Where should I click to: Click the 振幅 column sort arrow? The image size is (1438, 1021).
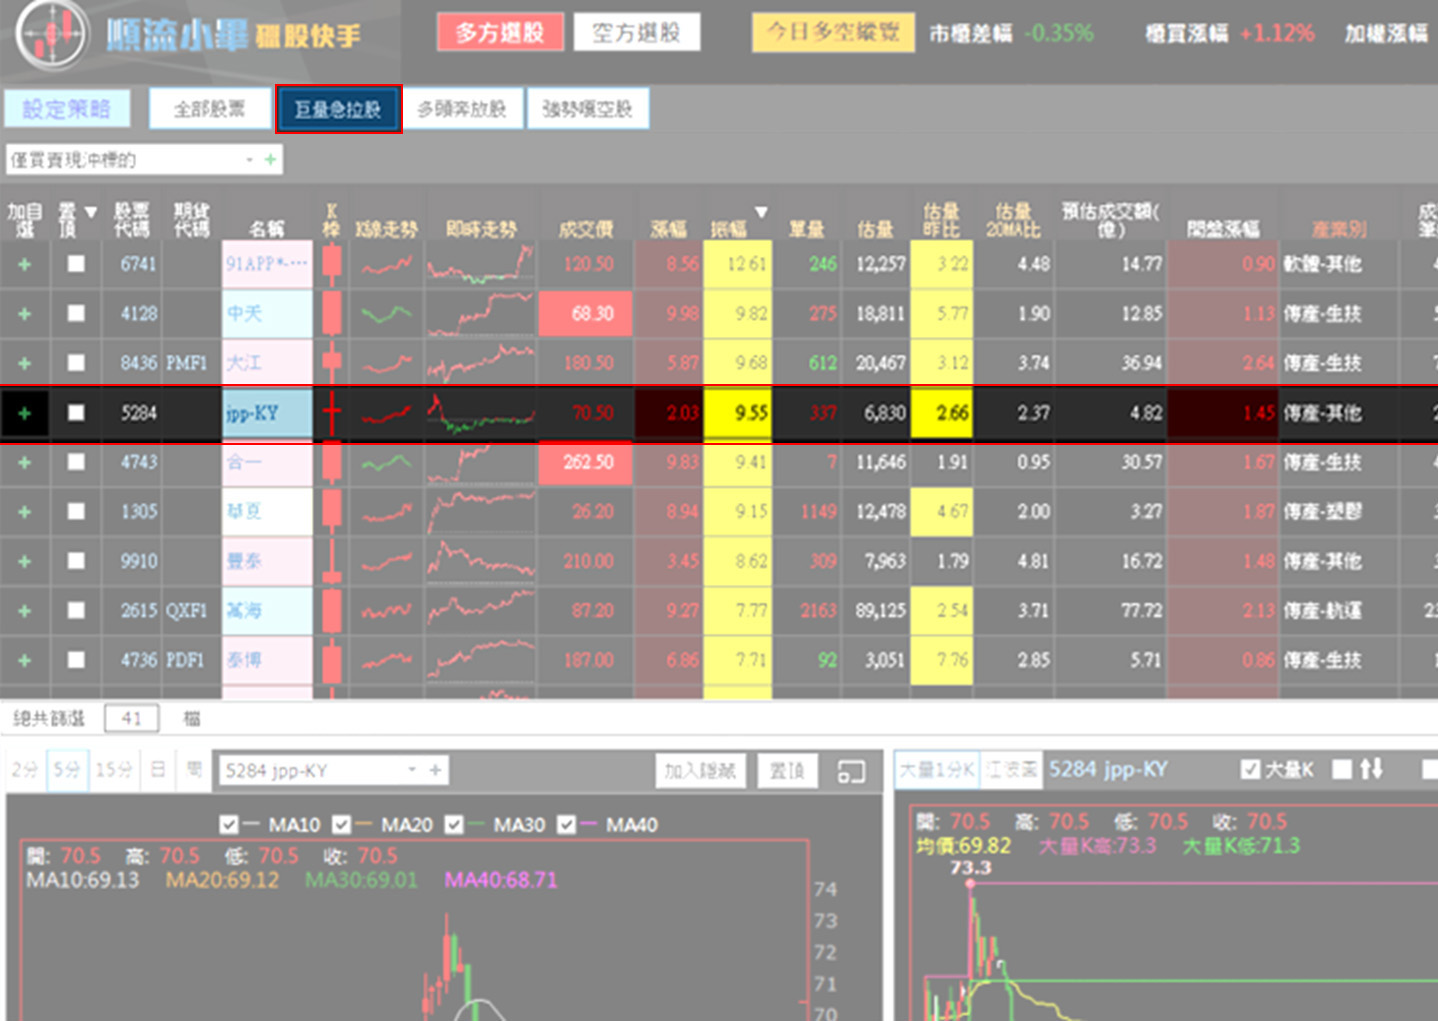[761, 212]
